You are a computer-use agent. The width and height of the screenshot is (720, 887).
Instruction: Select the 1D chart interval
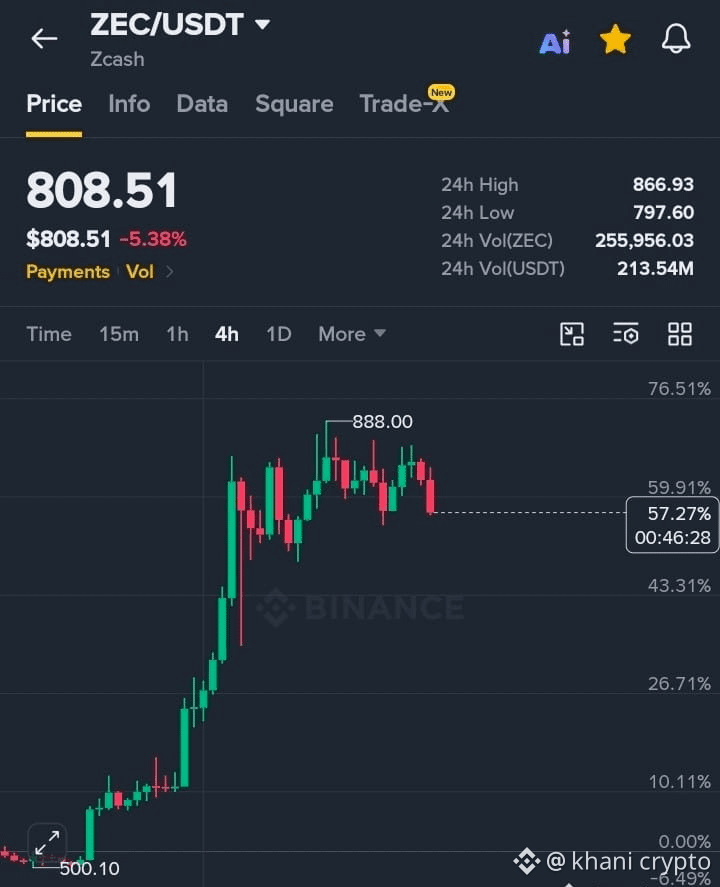click(x=279, y=334)
